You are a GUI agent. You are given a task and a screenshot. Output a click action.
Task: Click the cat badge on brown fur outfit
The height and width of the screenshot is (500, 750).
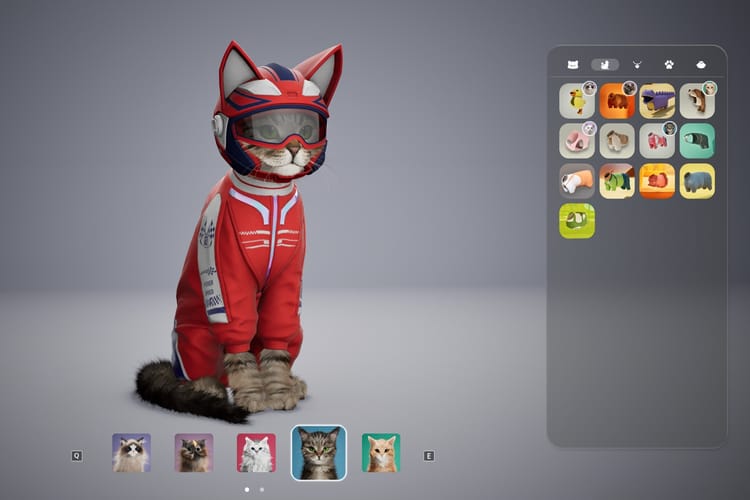pos(710,88)
